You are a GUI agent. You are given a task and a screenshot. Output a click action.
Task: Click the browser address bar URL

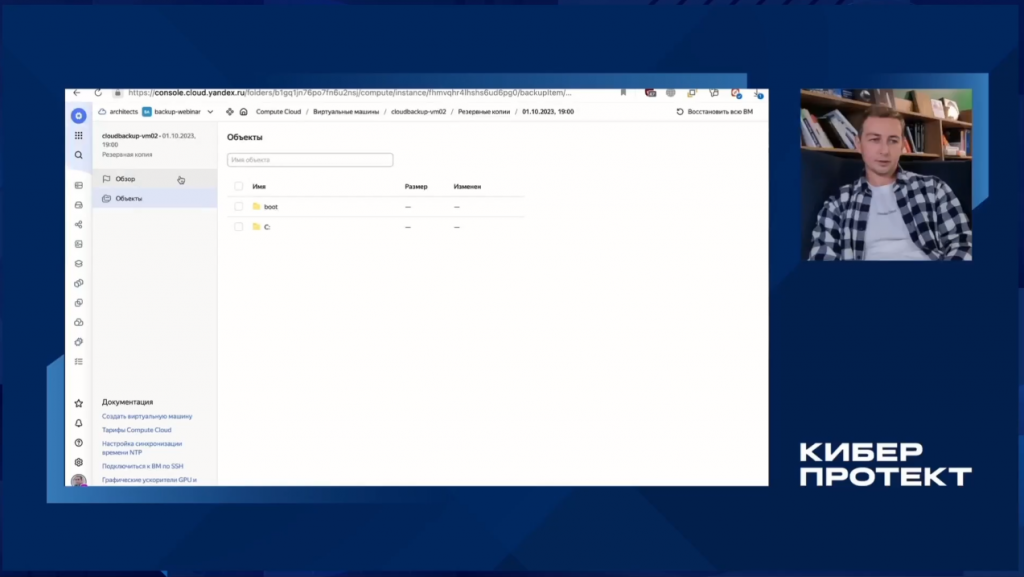point(349,93)
